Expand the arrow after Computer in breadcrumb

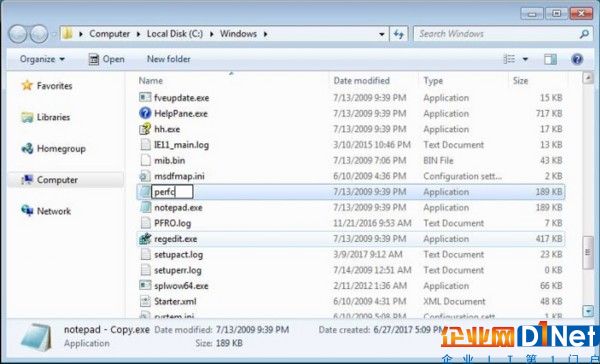[x=139, y=34]
